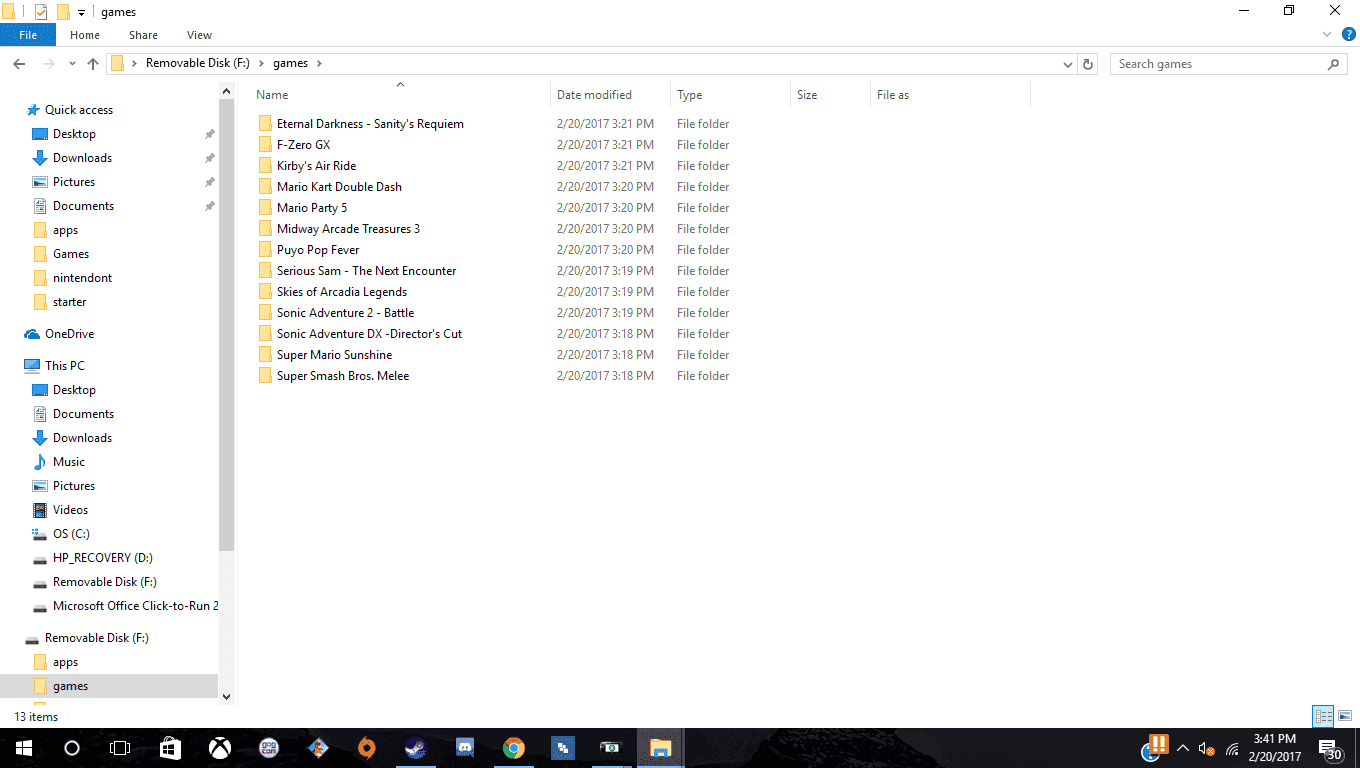Click the This PC computer icon in the sidebar
1360x768 pixels.
click(32, 366)
